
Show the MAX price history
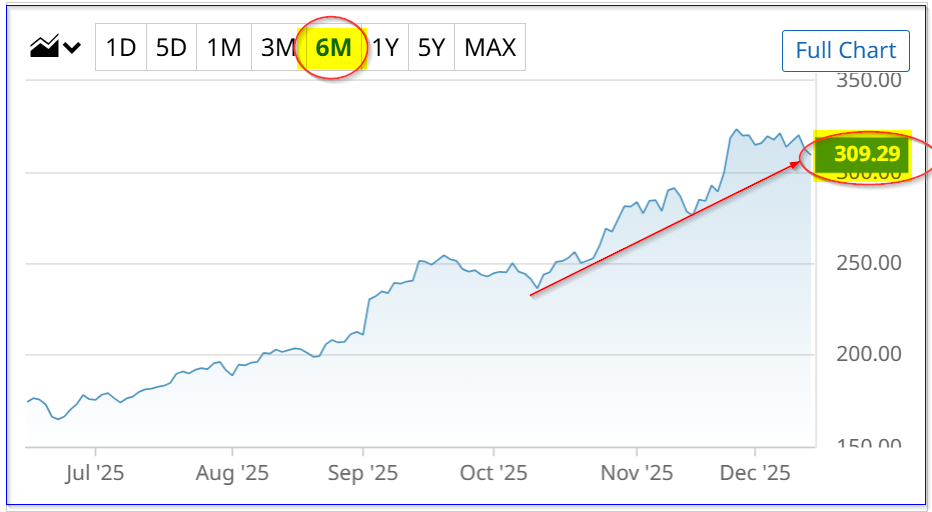click(x=490, y=47)
